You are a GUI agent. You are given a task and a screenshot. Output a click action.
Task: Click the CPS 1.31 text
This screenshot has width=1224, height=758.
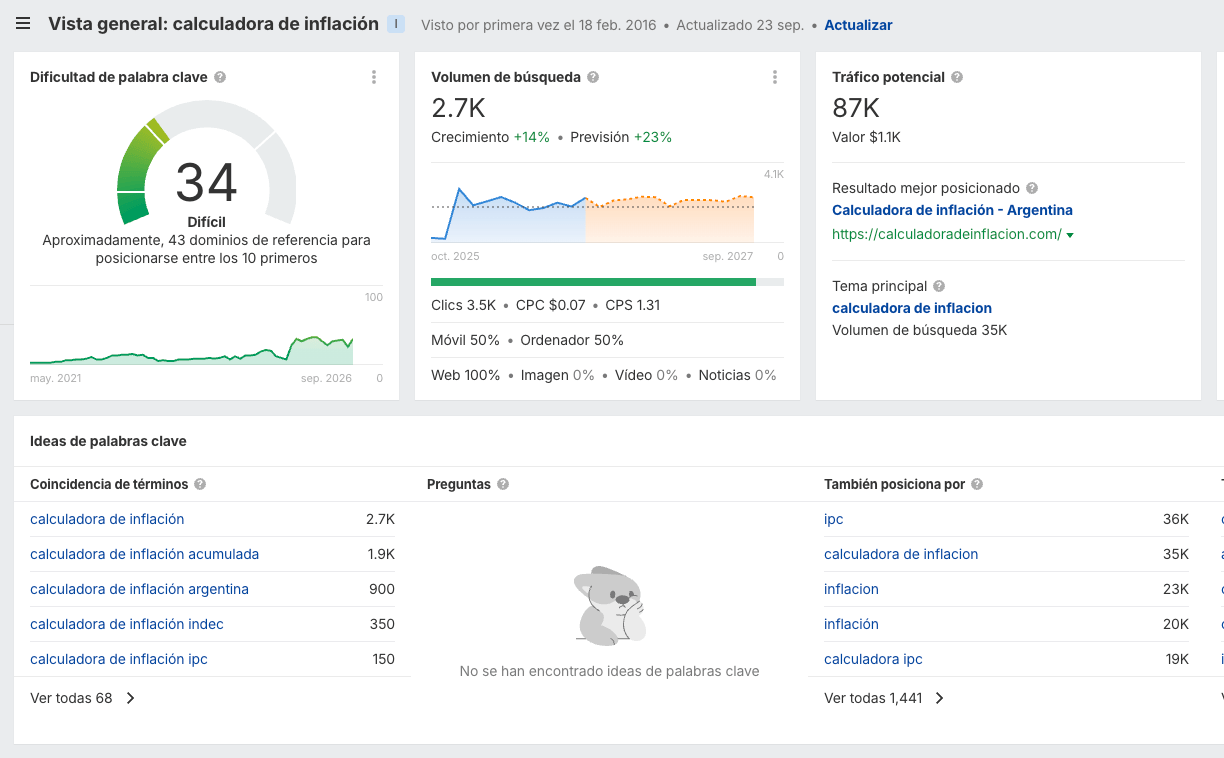[633, 305]
